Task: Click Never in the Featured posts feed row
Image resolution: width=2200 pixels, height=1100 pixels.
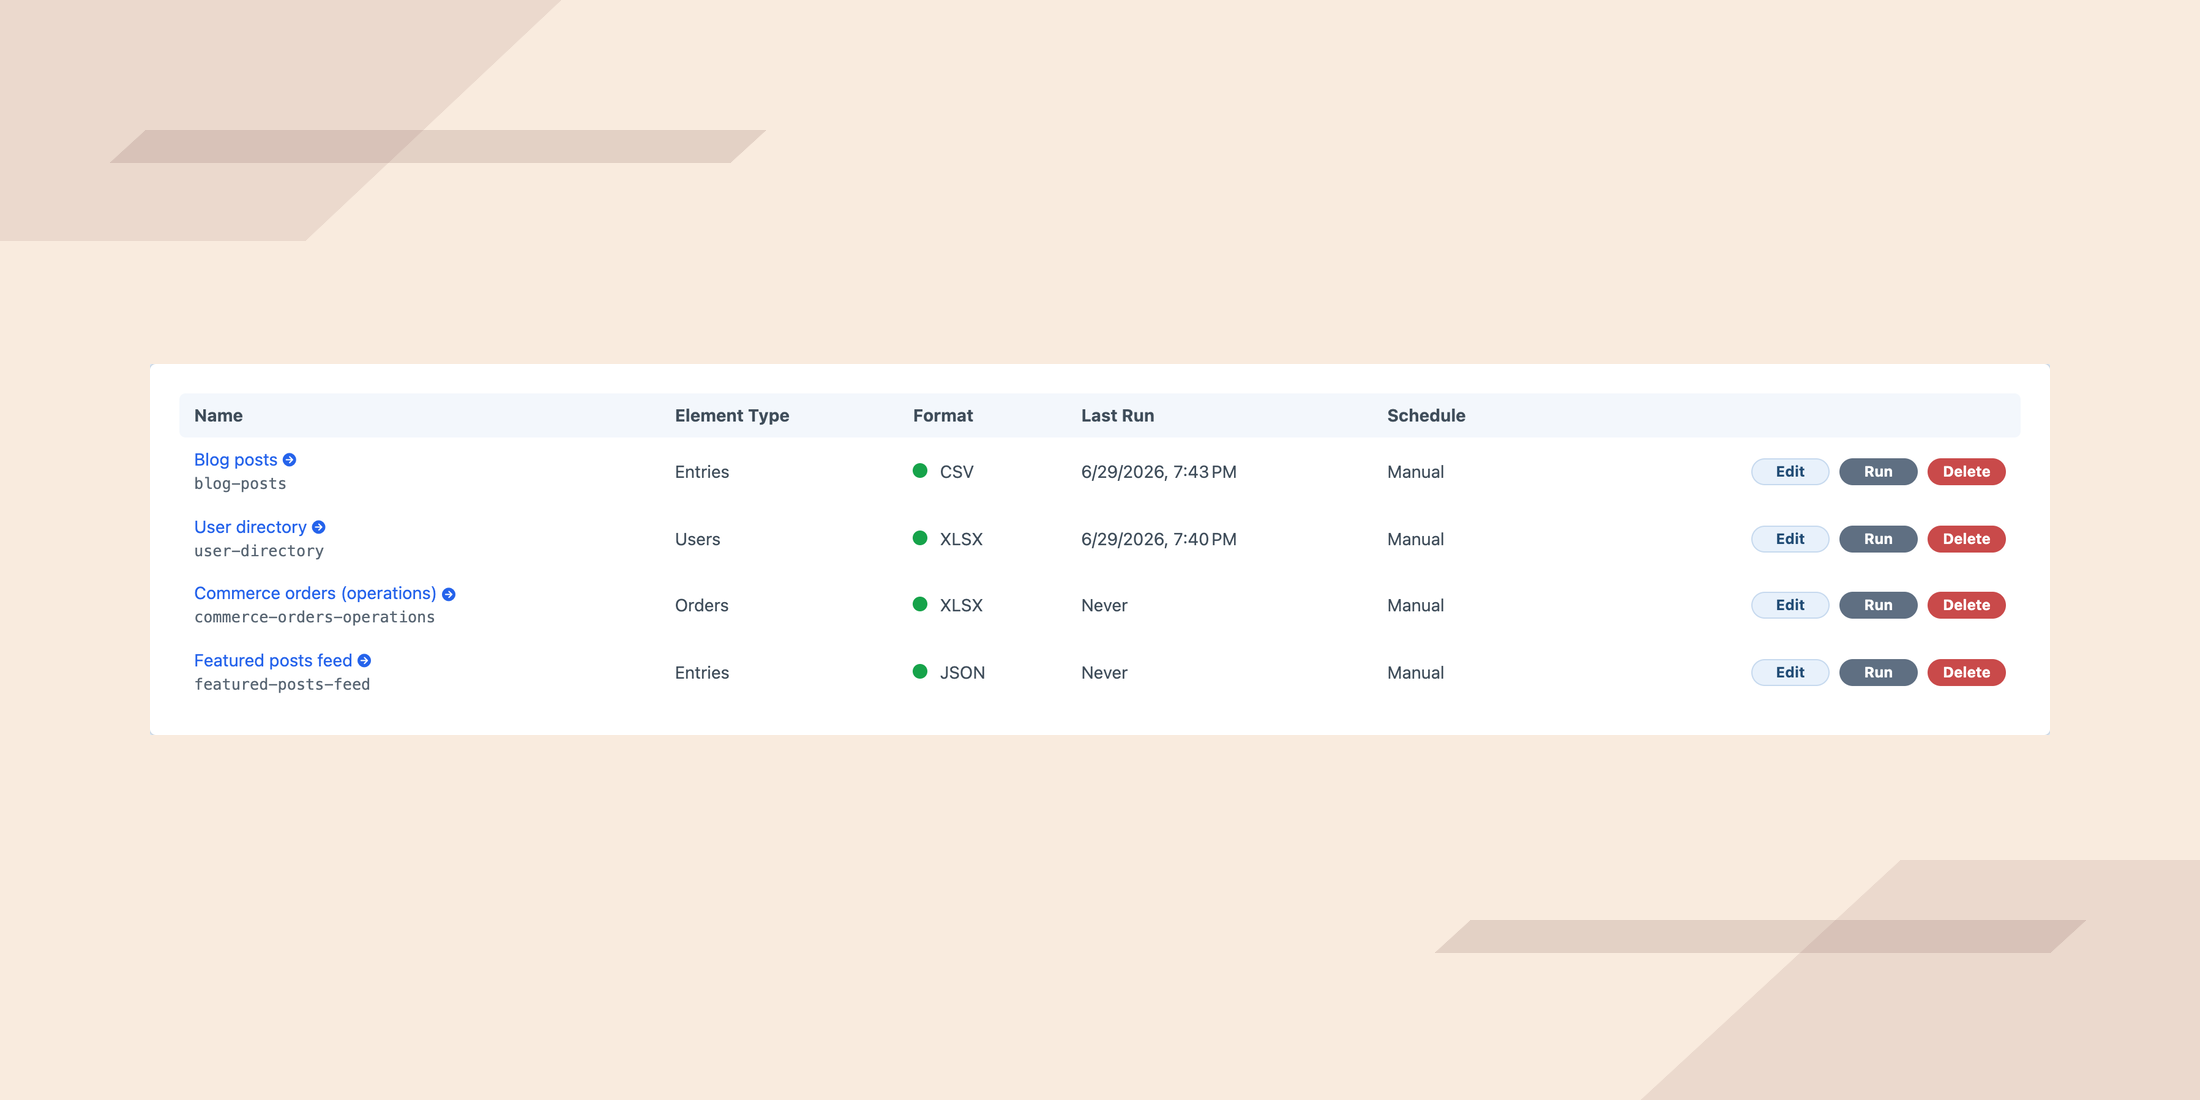Action: [x=1104, y=673]
